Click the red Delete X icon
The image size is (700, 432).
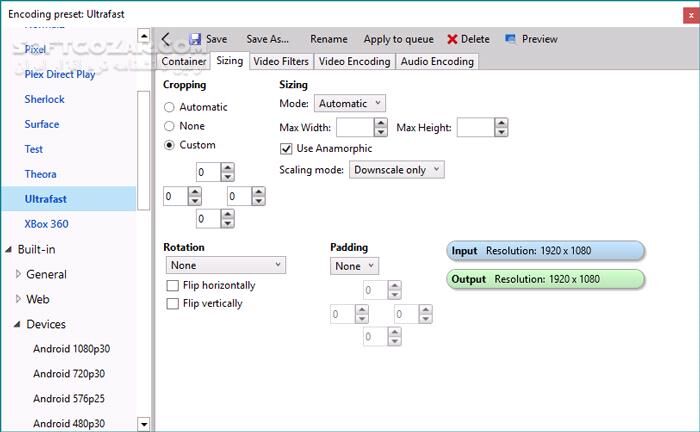click(452, 39)
